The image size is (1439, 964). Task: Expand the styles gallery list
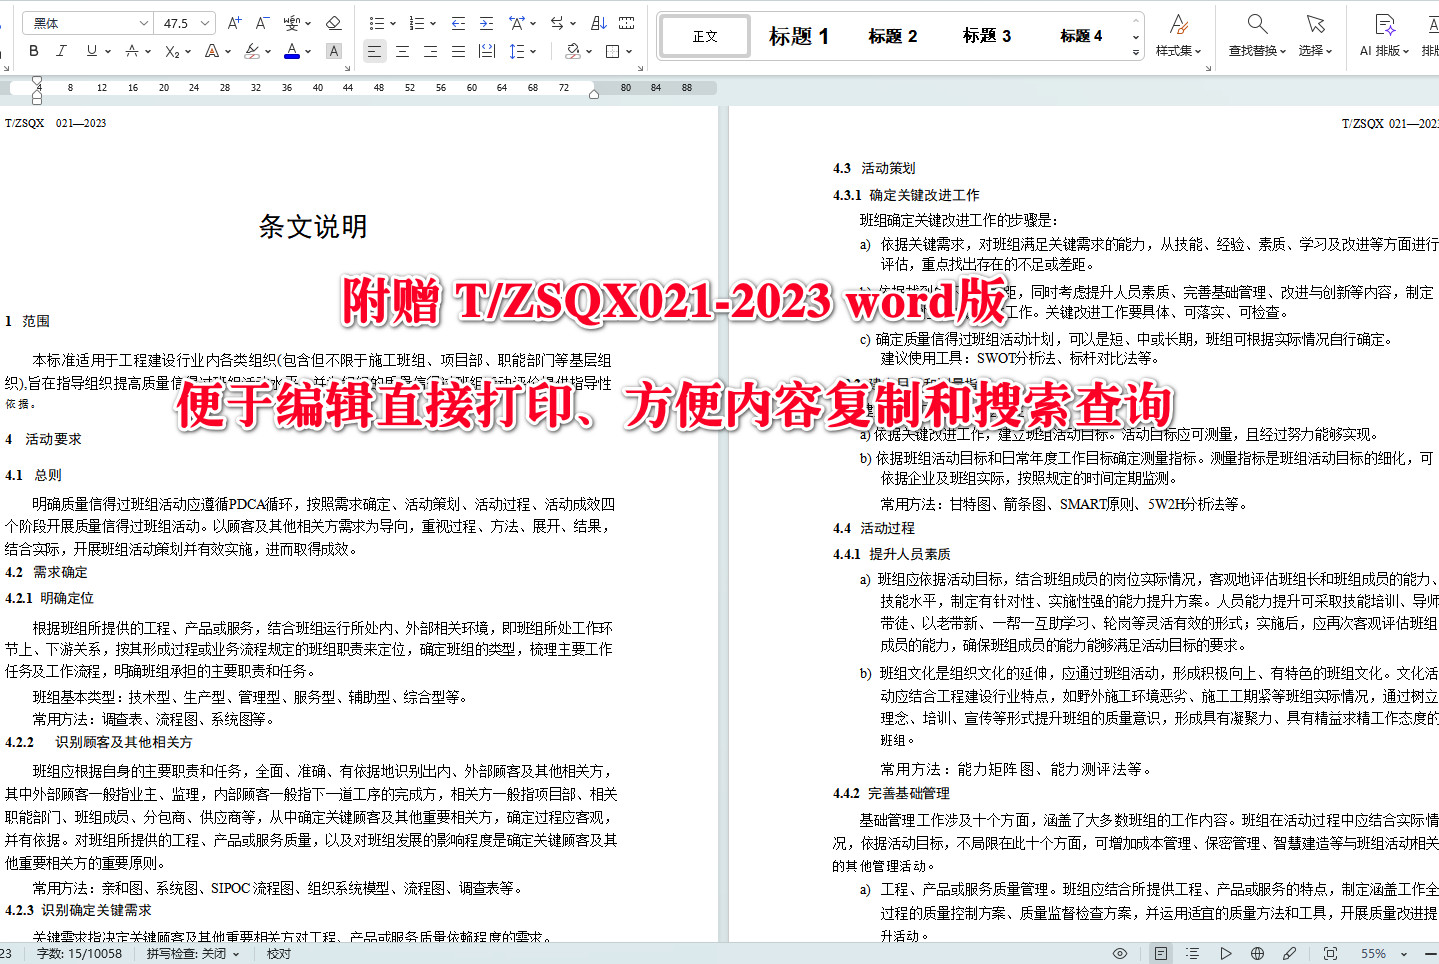tap(1136, 52)
